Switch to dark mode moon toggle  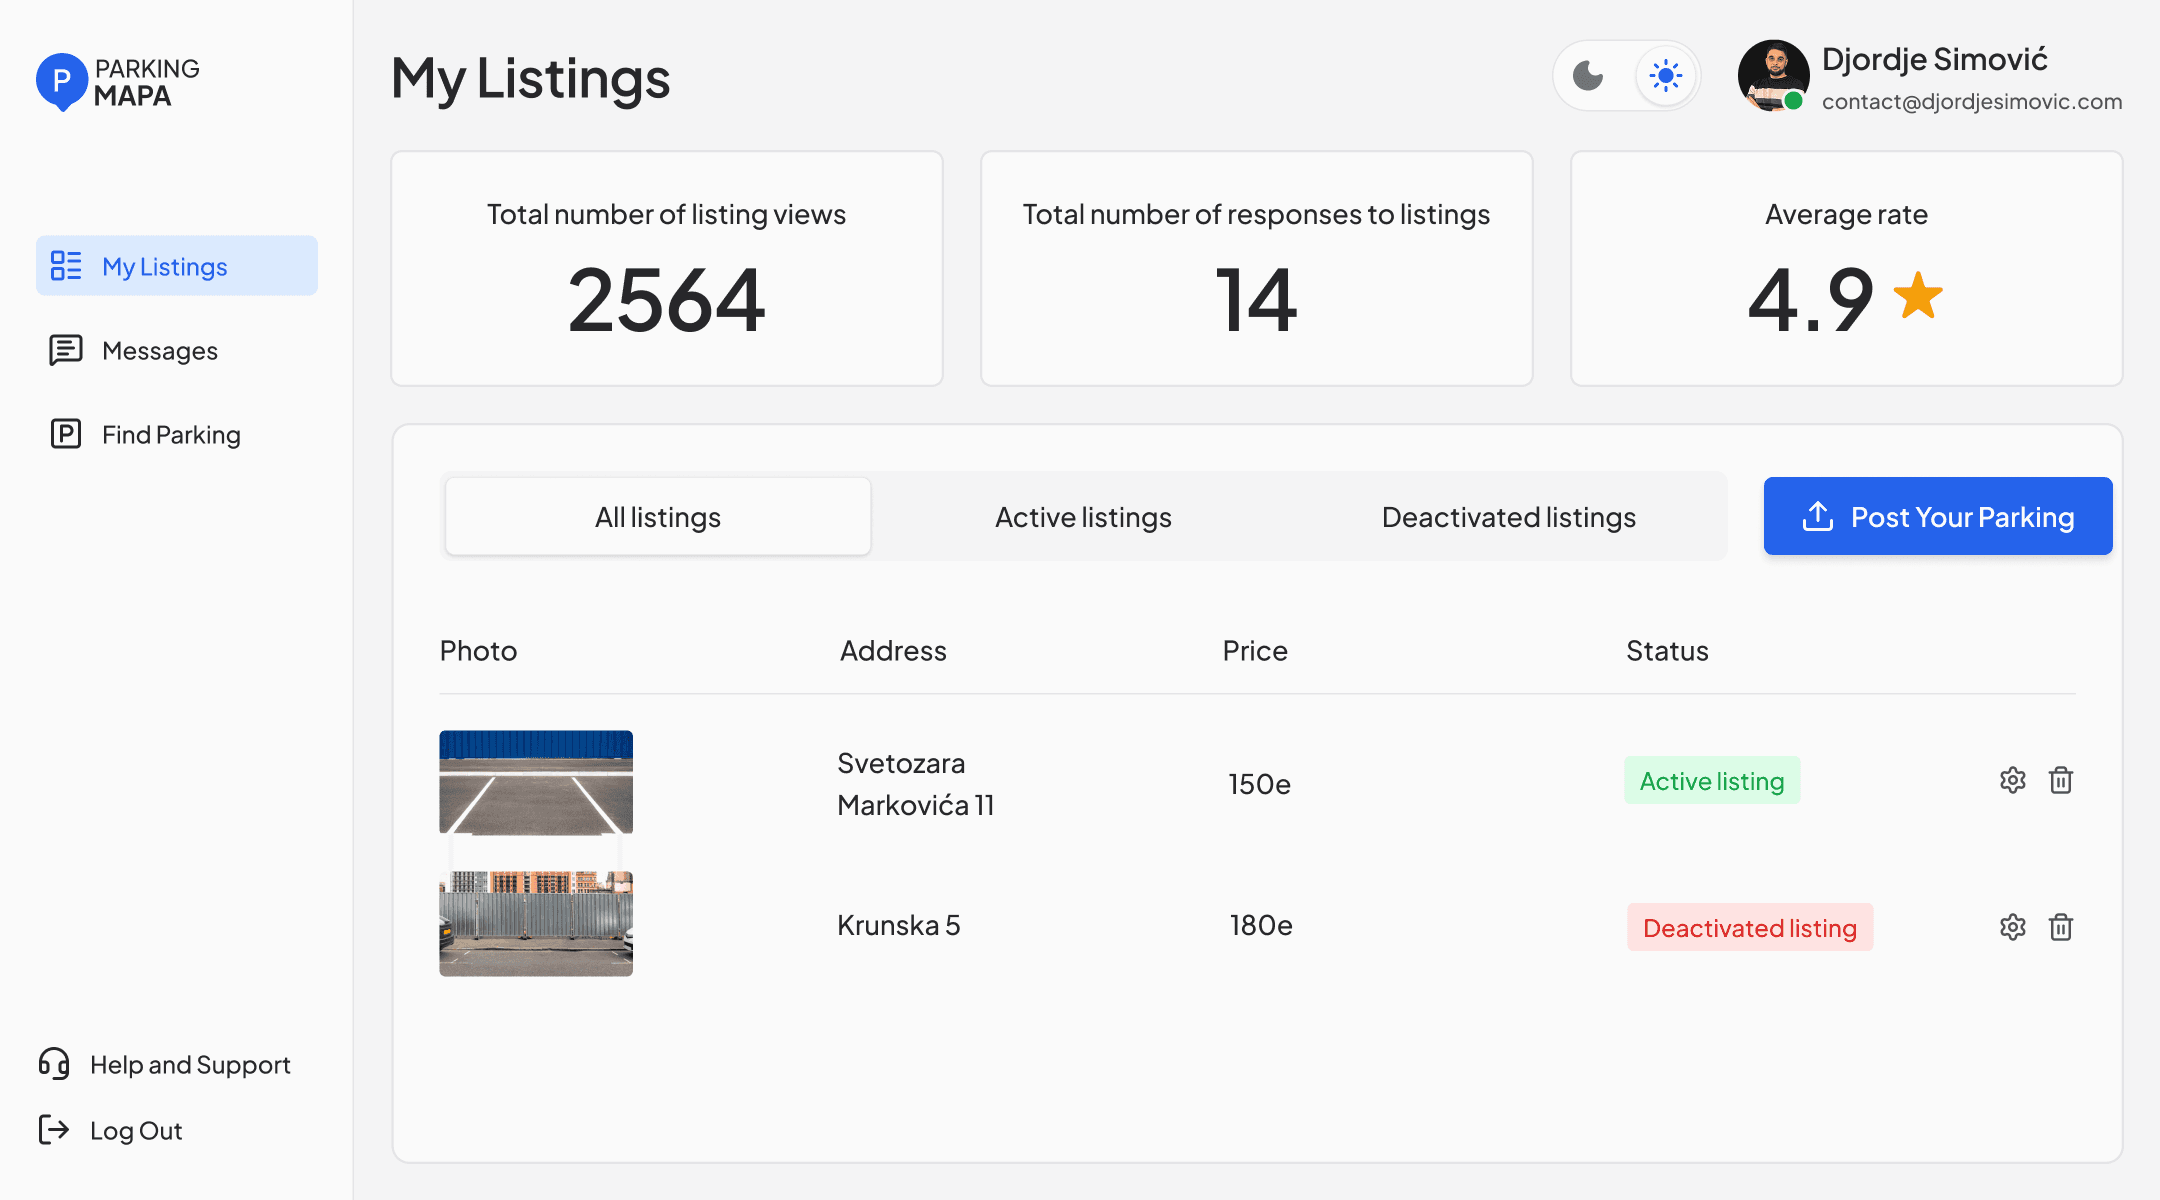click(1588, 75)
